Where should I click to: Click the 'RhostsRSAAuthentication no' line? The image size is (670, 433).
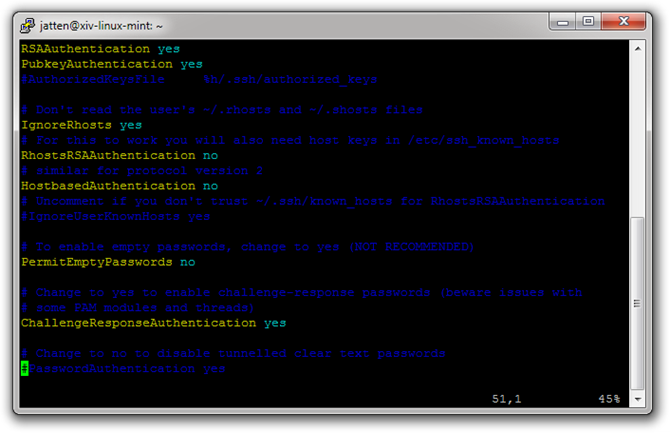[x=120, y=156]
